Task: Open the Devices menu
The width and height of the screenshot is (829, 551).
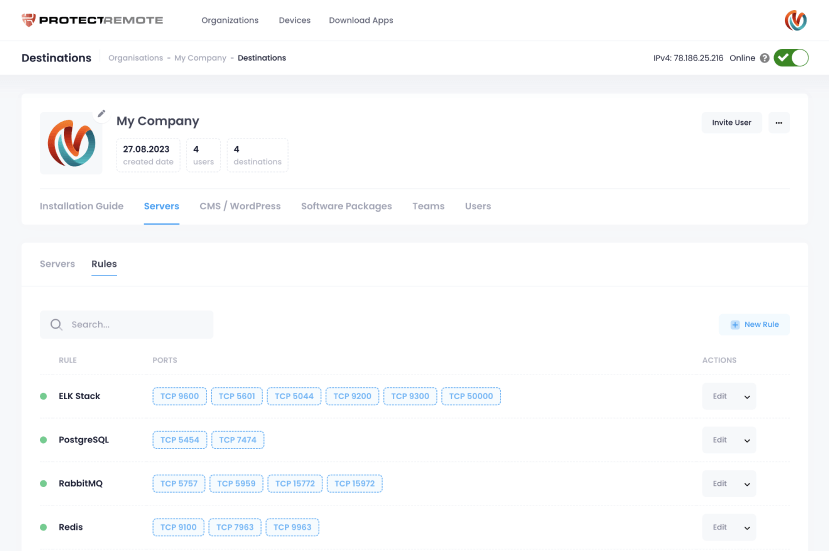Action: coord(294,20)
